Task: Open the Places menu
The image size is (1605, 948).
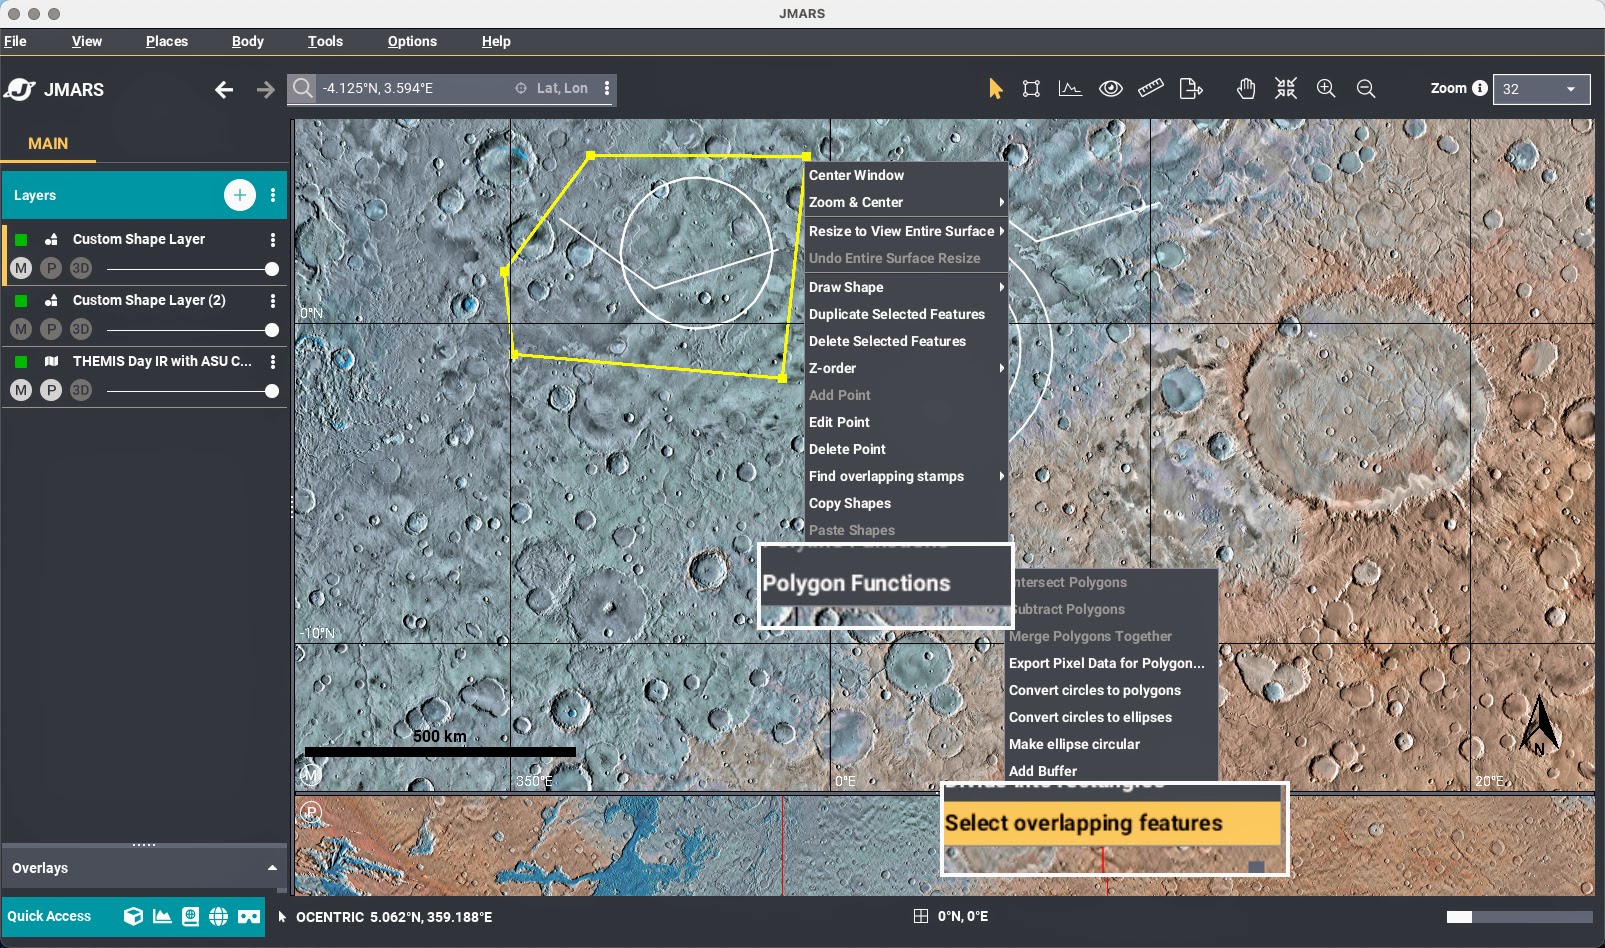Action: 166,41
